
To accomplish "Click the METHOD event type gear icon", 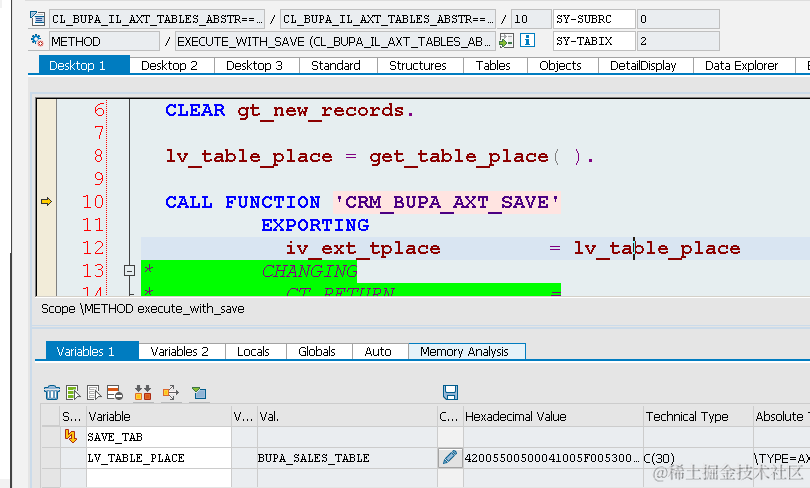I will coord(37,40).
